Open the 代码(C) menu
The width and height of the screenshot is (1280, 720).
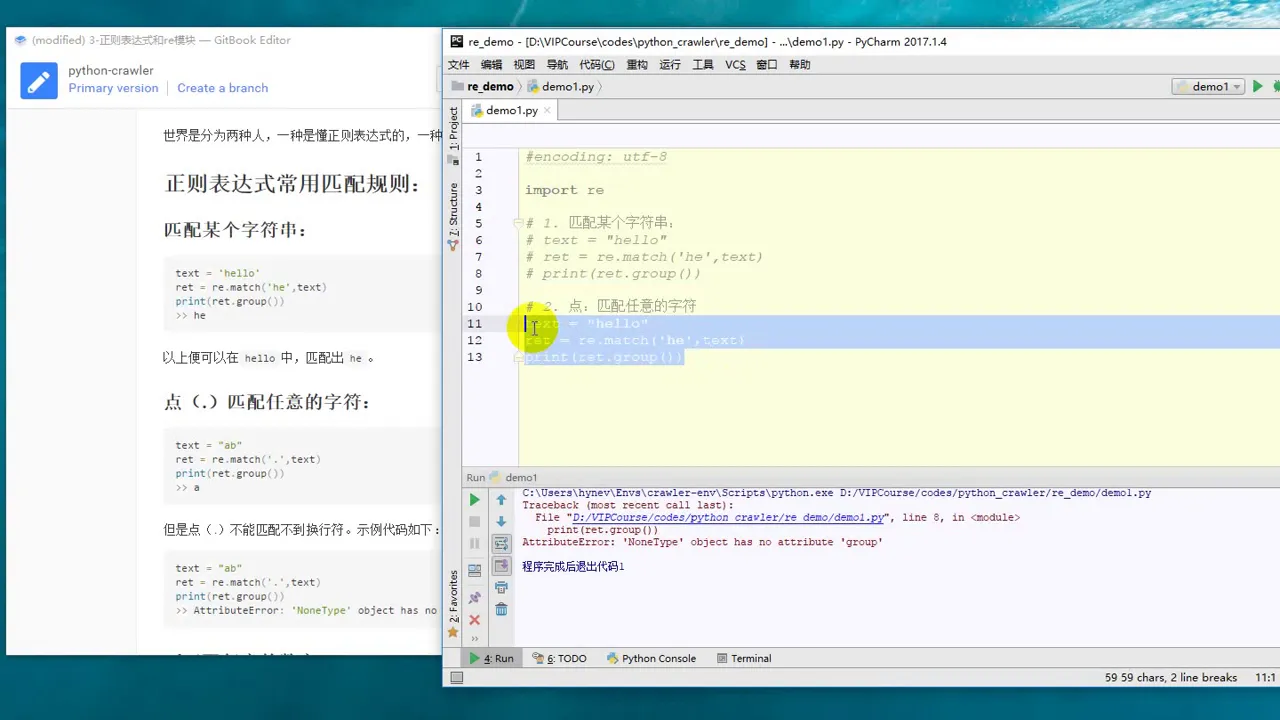(597, 65)
